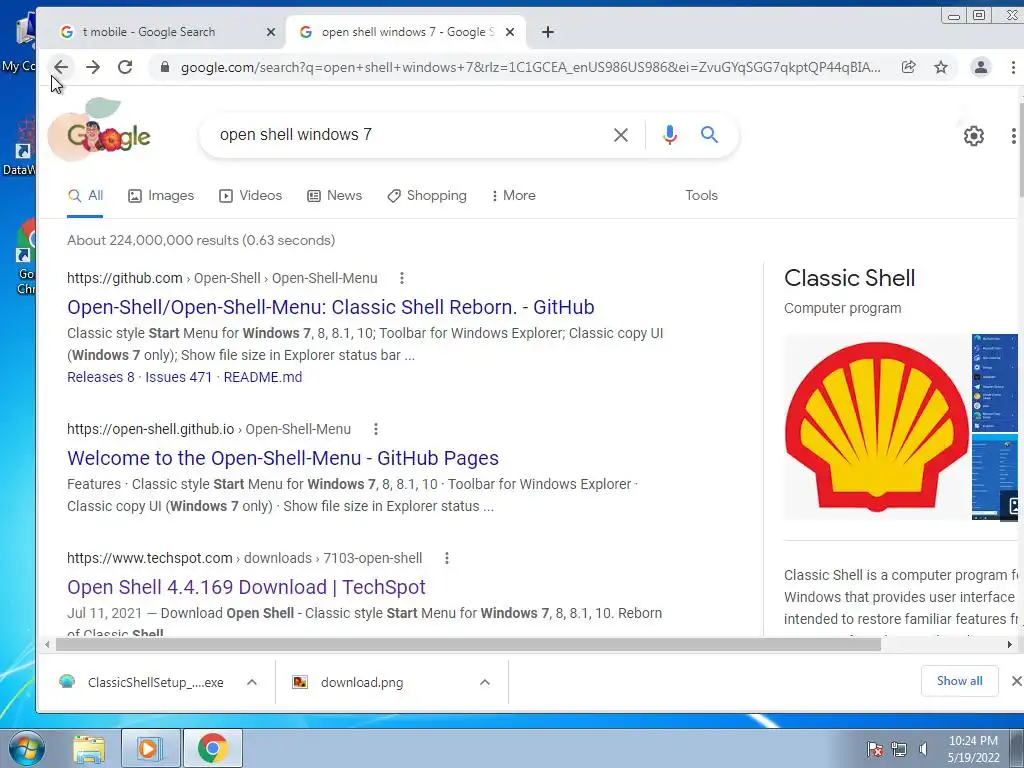Close the 't mobile - Google Search' tab
Screen dimensions: 1024x768
270,32
